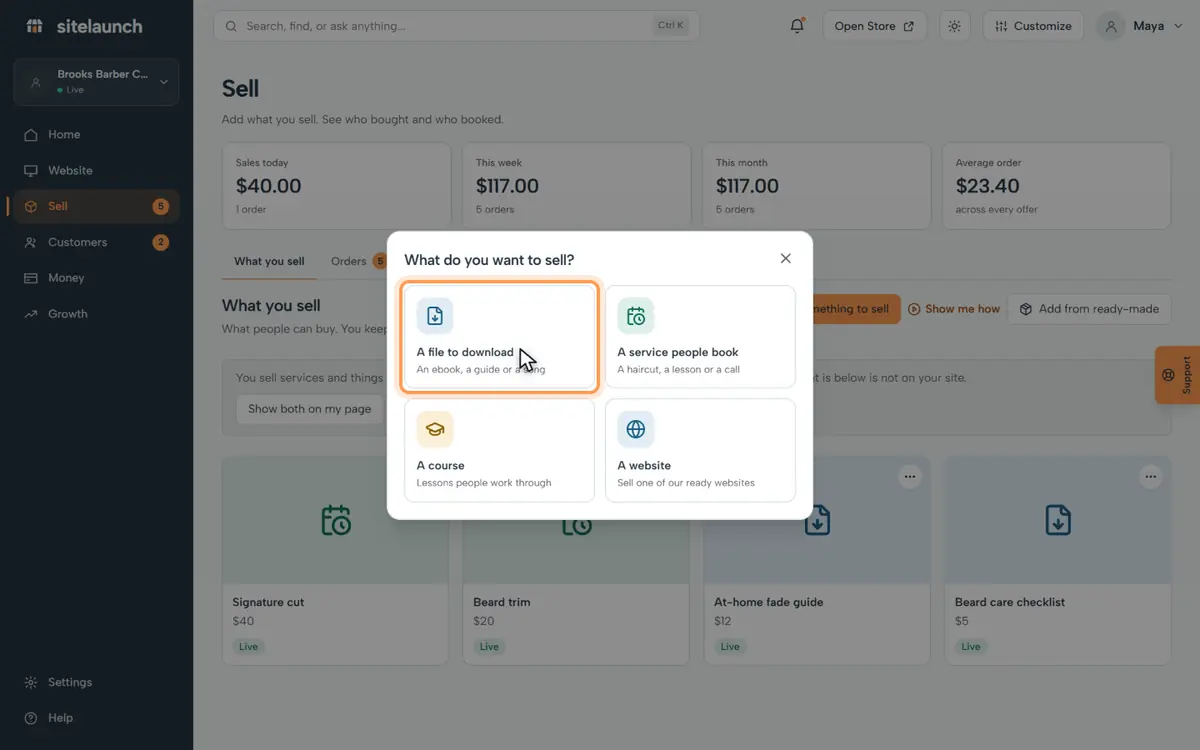
Task: Click 'Add from ready-made' button
Action: click(x=1089, y=309)
